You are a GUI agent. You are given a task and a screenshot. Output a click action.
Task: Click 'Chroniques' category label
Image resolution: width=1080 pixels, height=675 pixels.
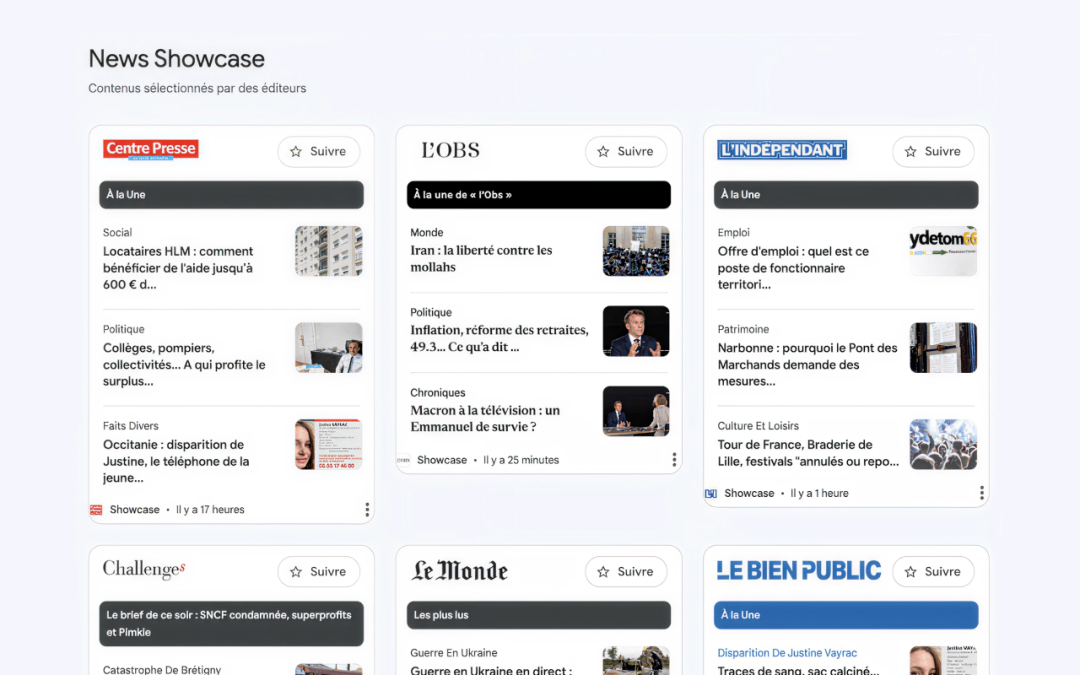(437, 393)
